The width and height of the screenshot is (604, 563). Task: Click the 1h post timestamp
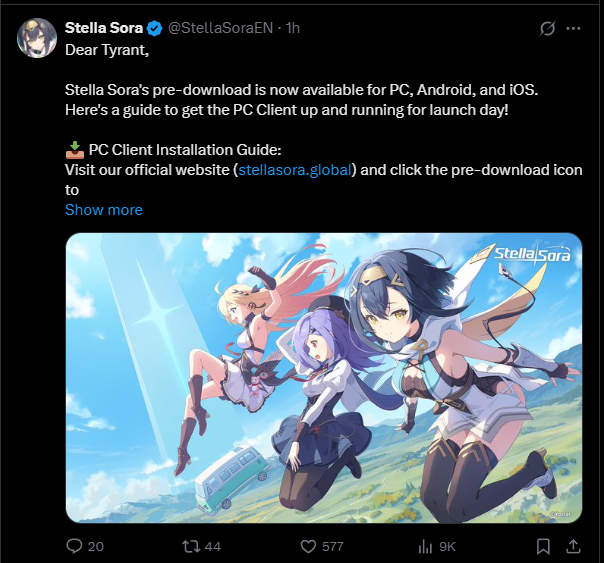tap(292, 28)
